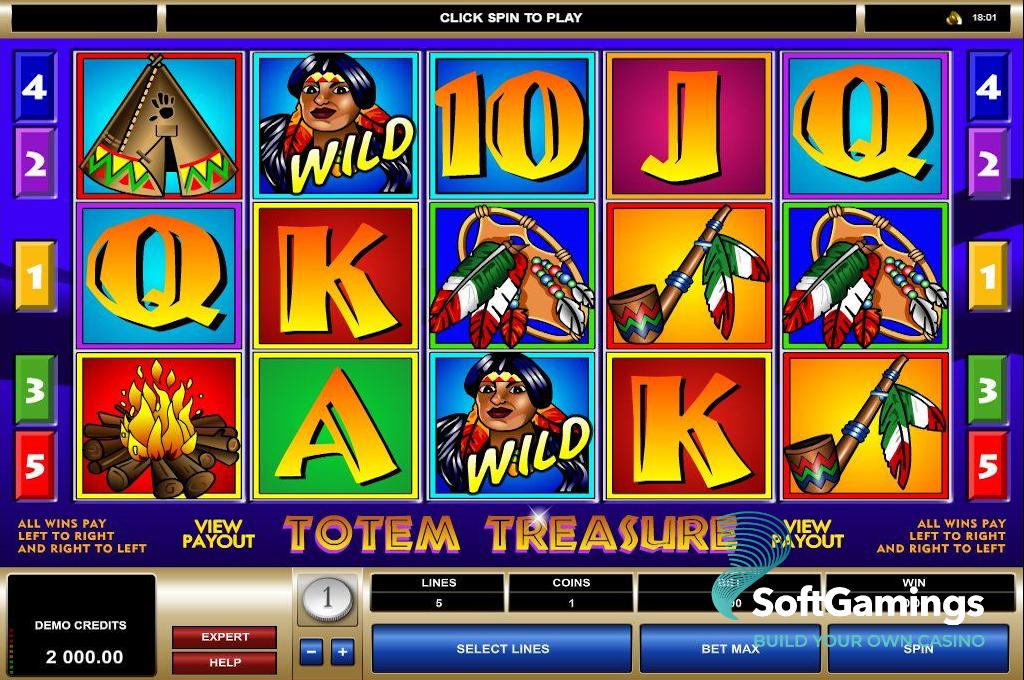This screenshot has width=1024, height=680.
Task: Click the Bet Max button
Action: click(730, 649)
